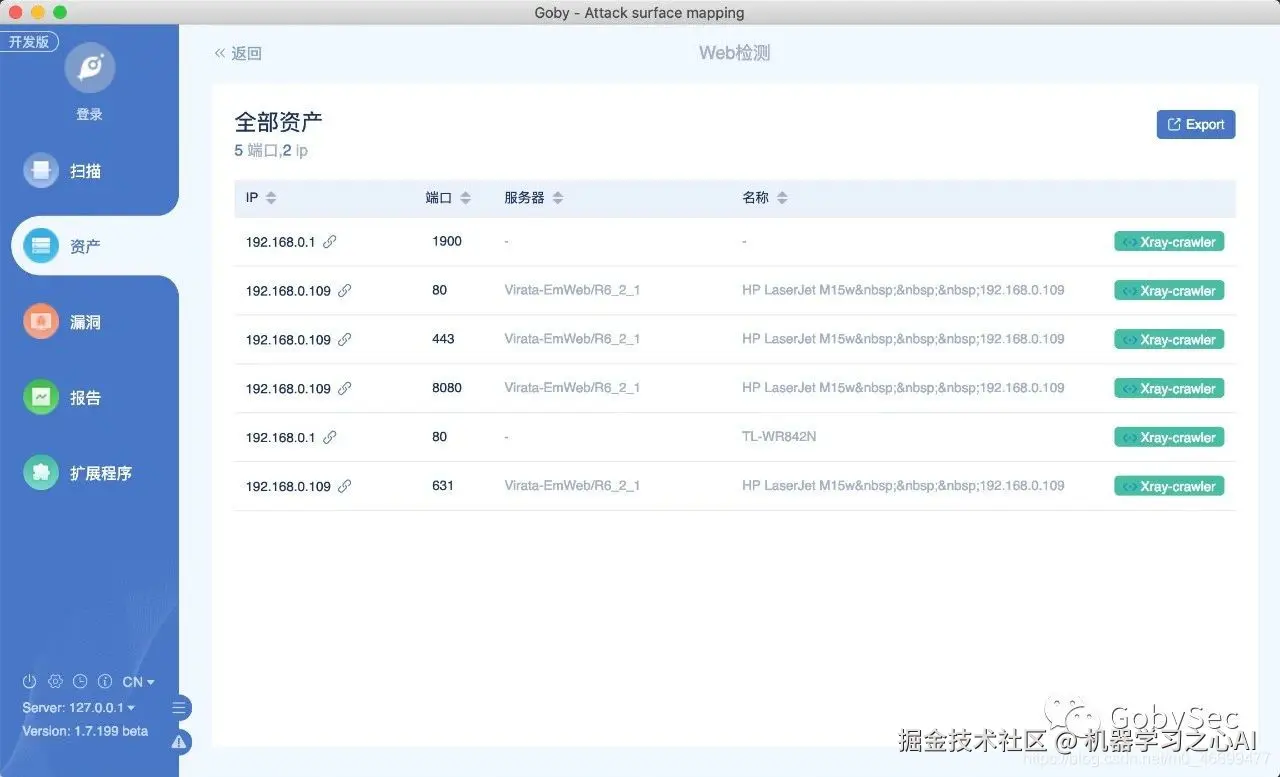Image resolution: width=1280 pixels, height=777 pixels.
Task: Click Virata-EmWeb/R6_2_1 in port 443 row
Action: coord(572,339)
